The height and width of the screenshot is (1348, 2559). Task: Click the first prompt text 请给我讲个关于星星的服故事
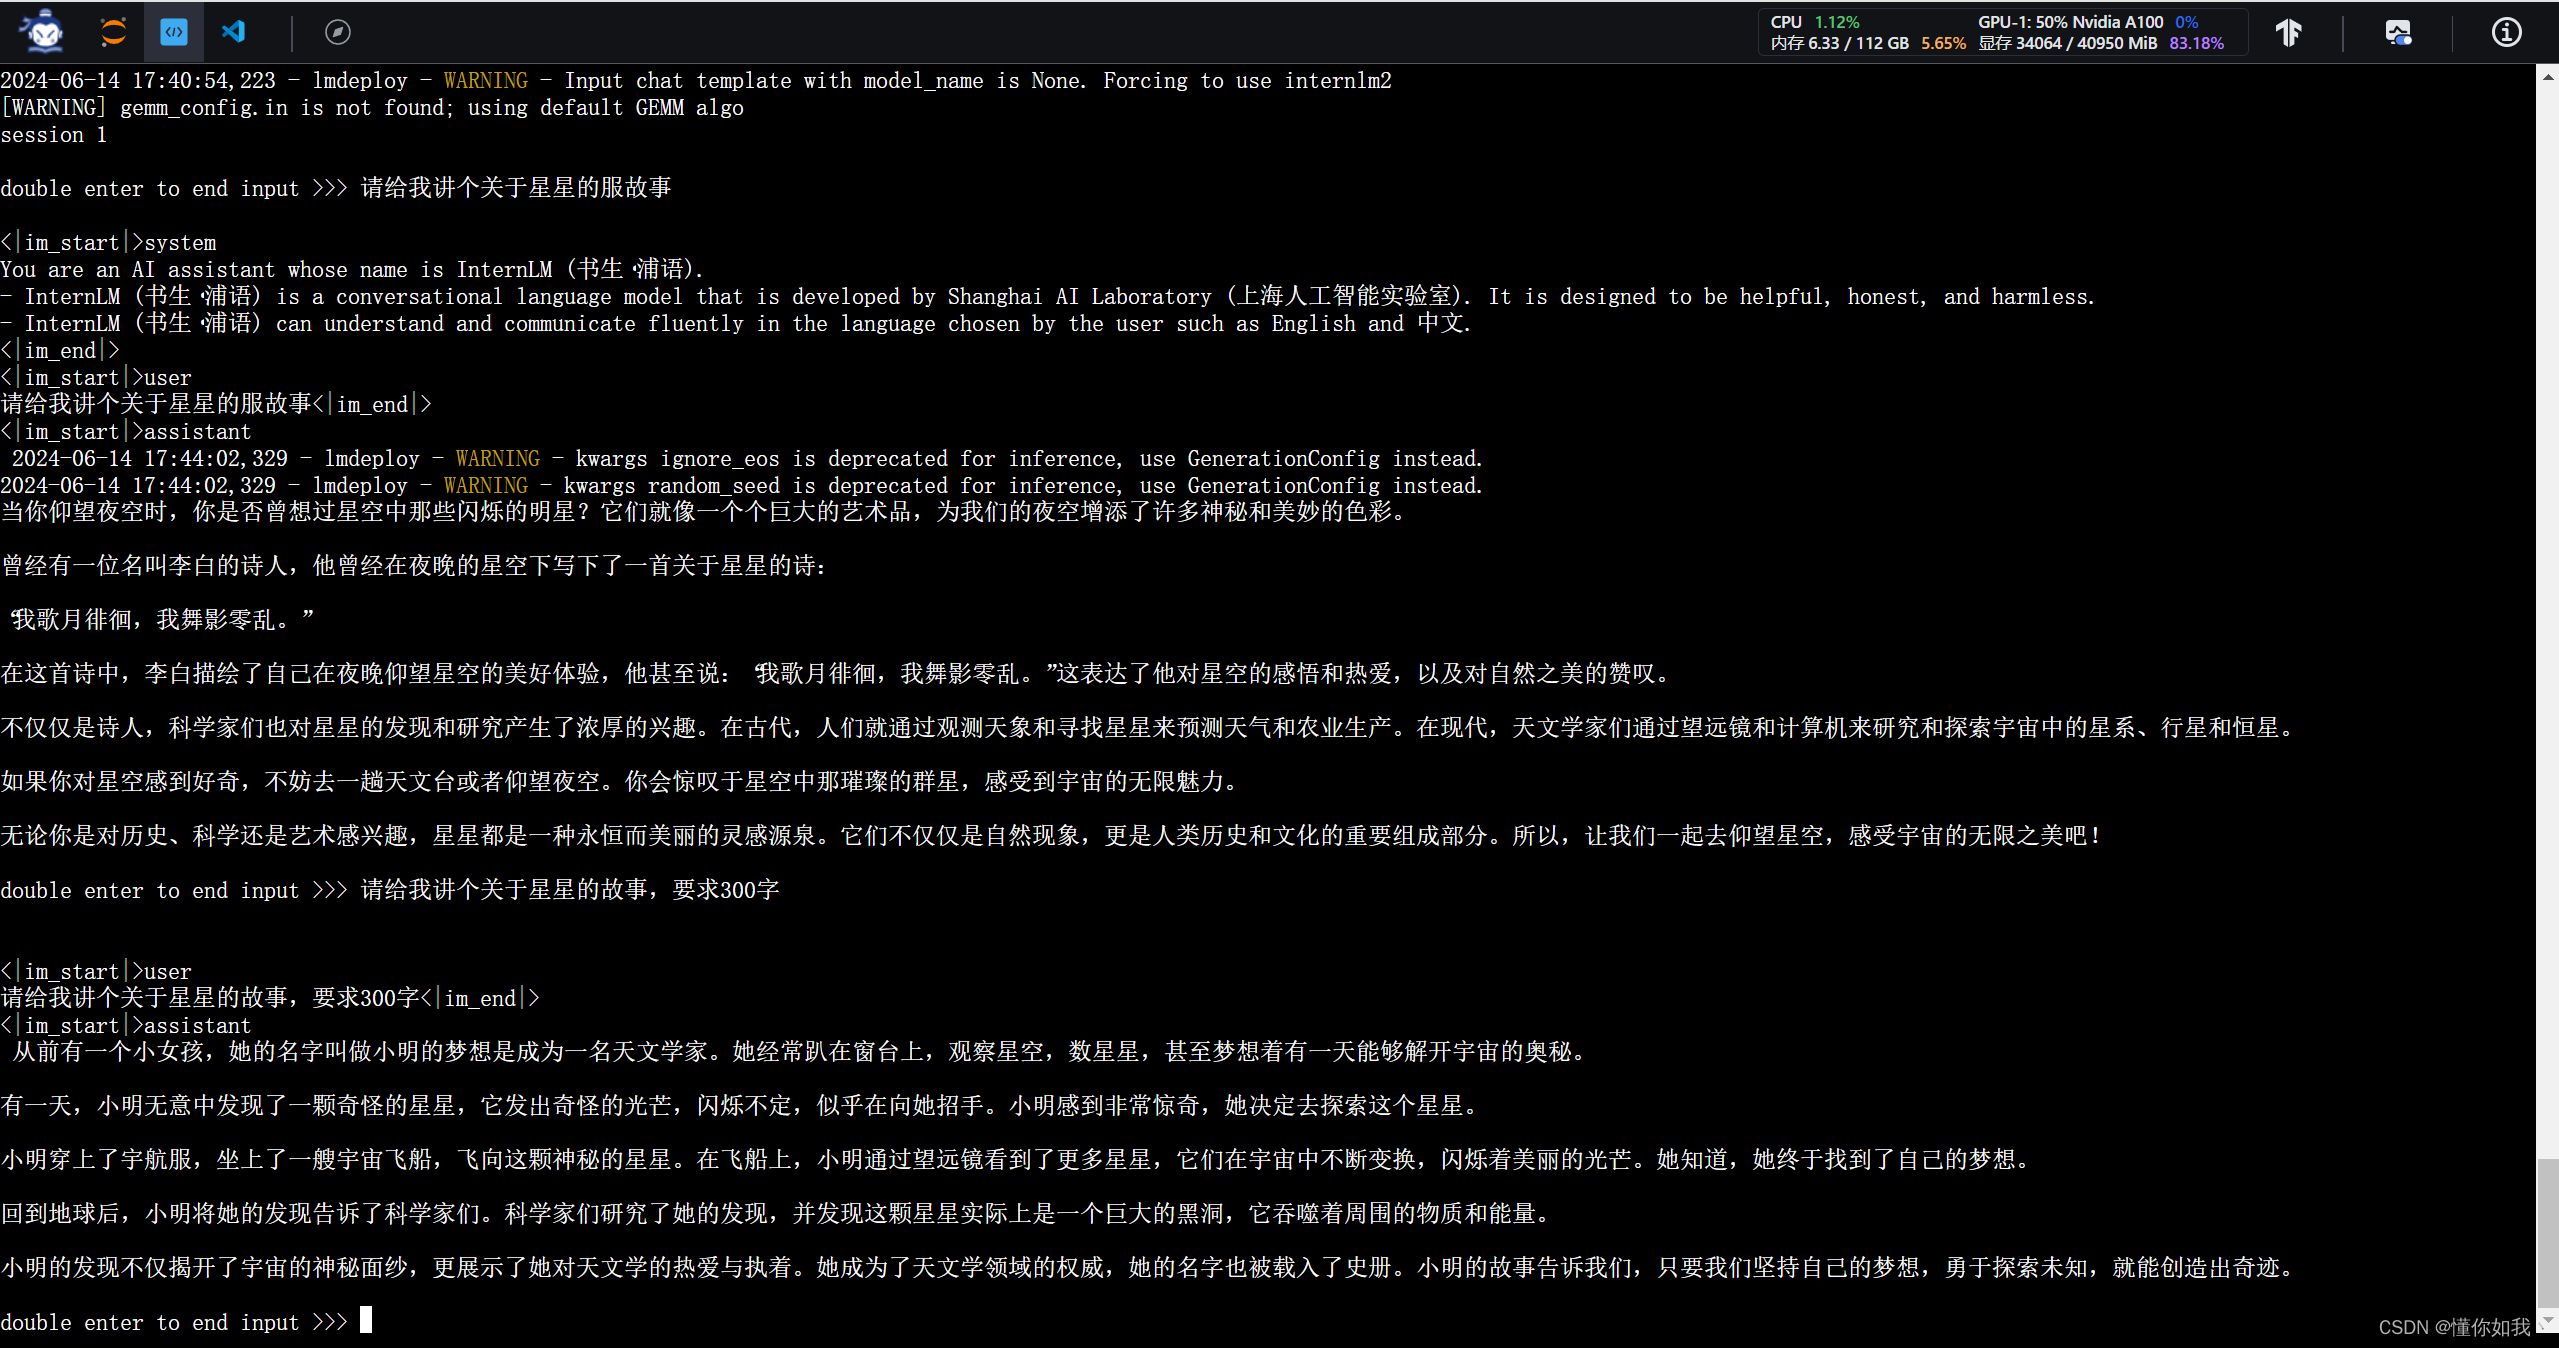tap(516, 188)
